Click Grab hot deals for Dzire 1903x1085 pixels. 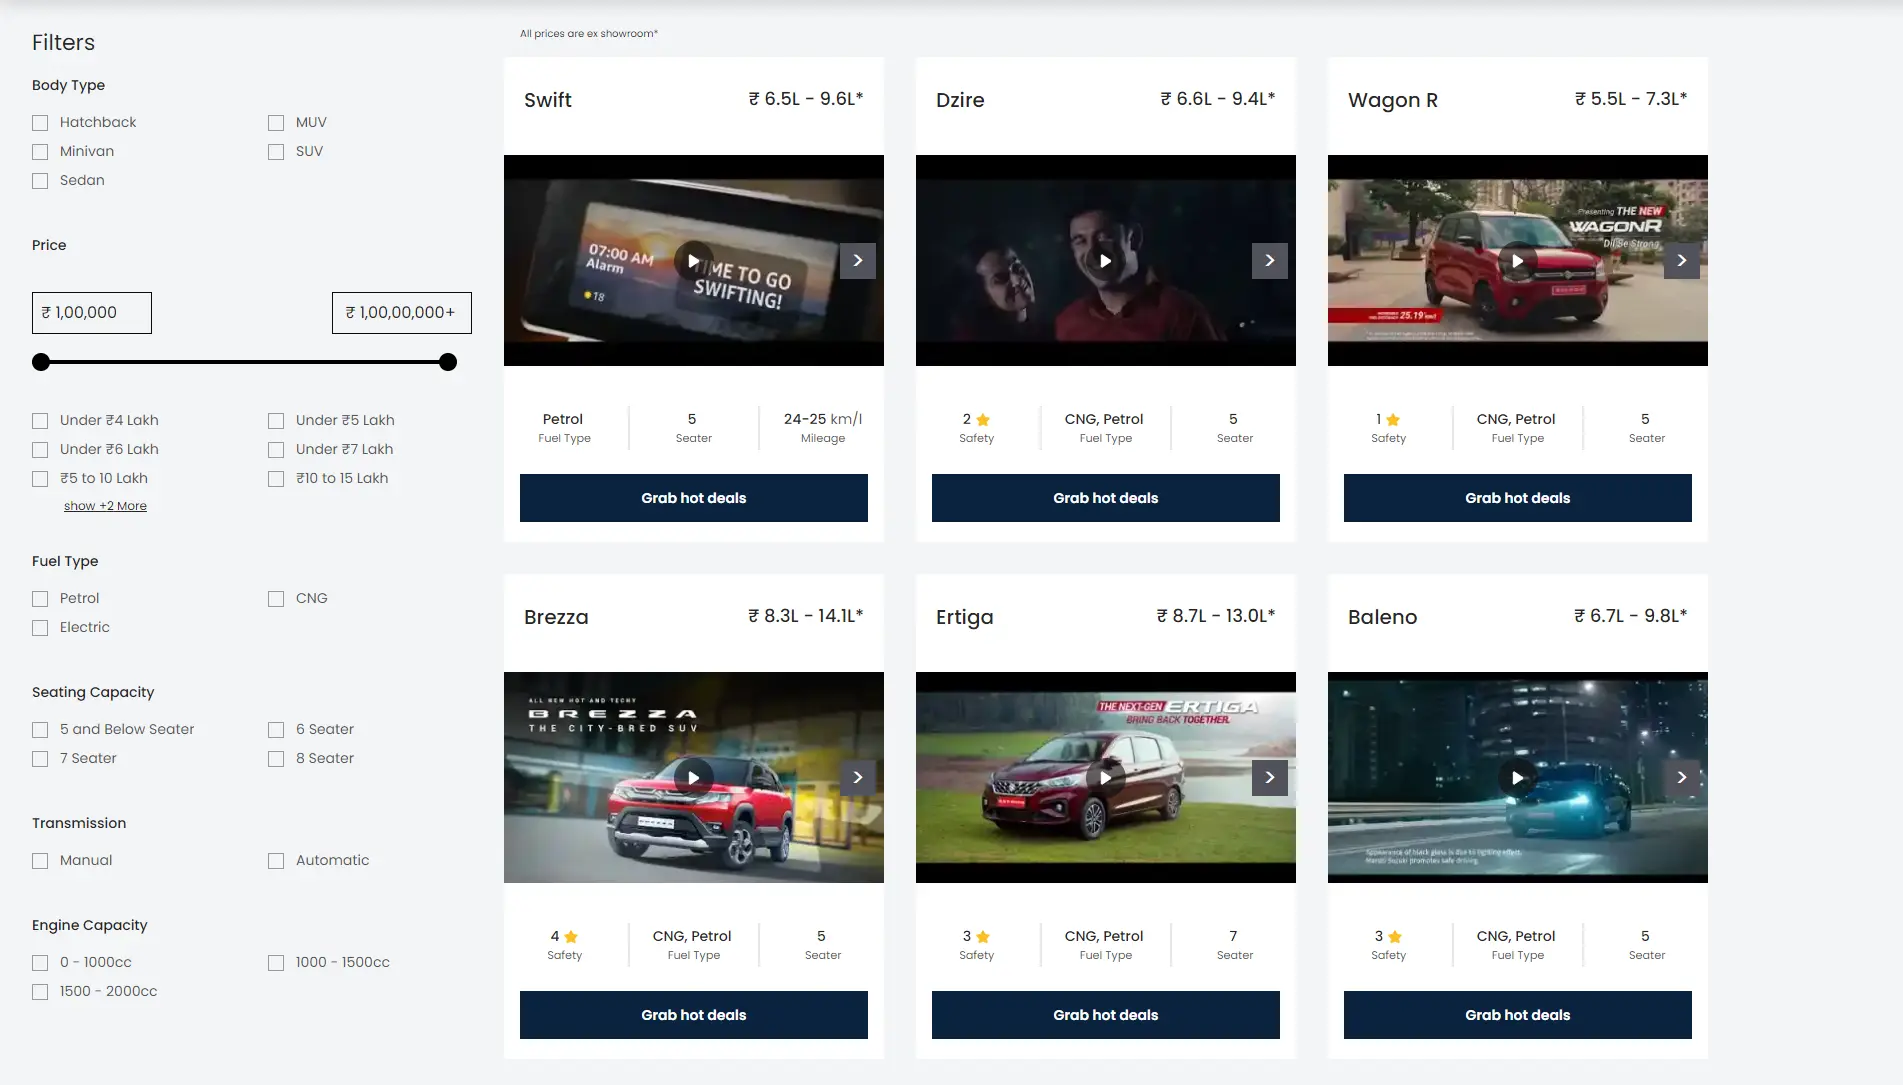tap(1106, 498)
